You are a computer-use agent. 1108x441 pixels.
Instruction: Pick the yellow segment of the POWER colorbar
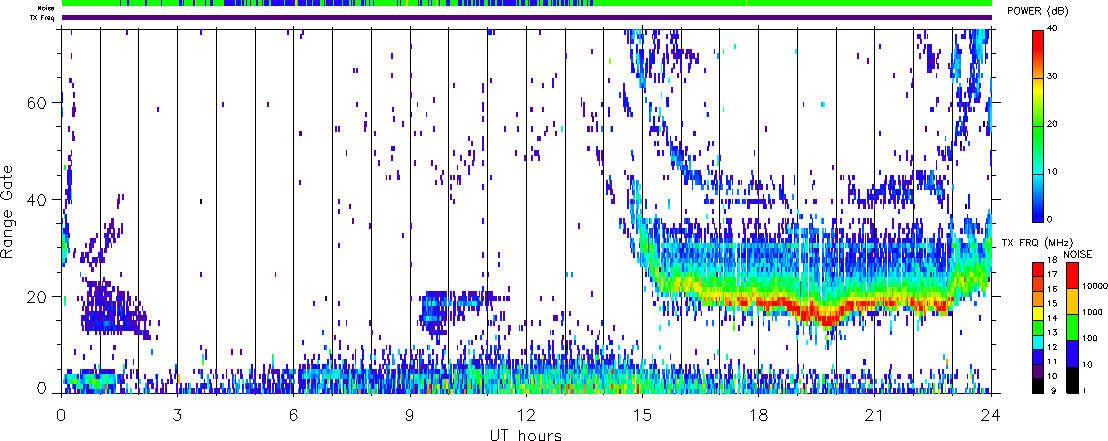pyautogui.click(x=1040, y=90)
